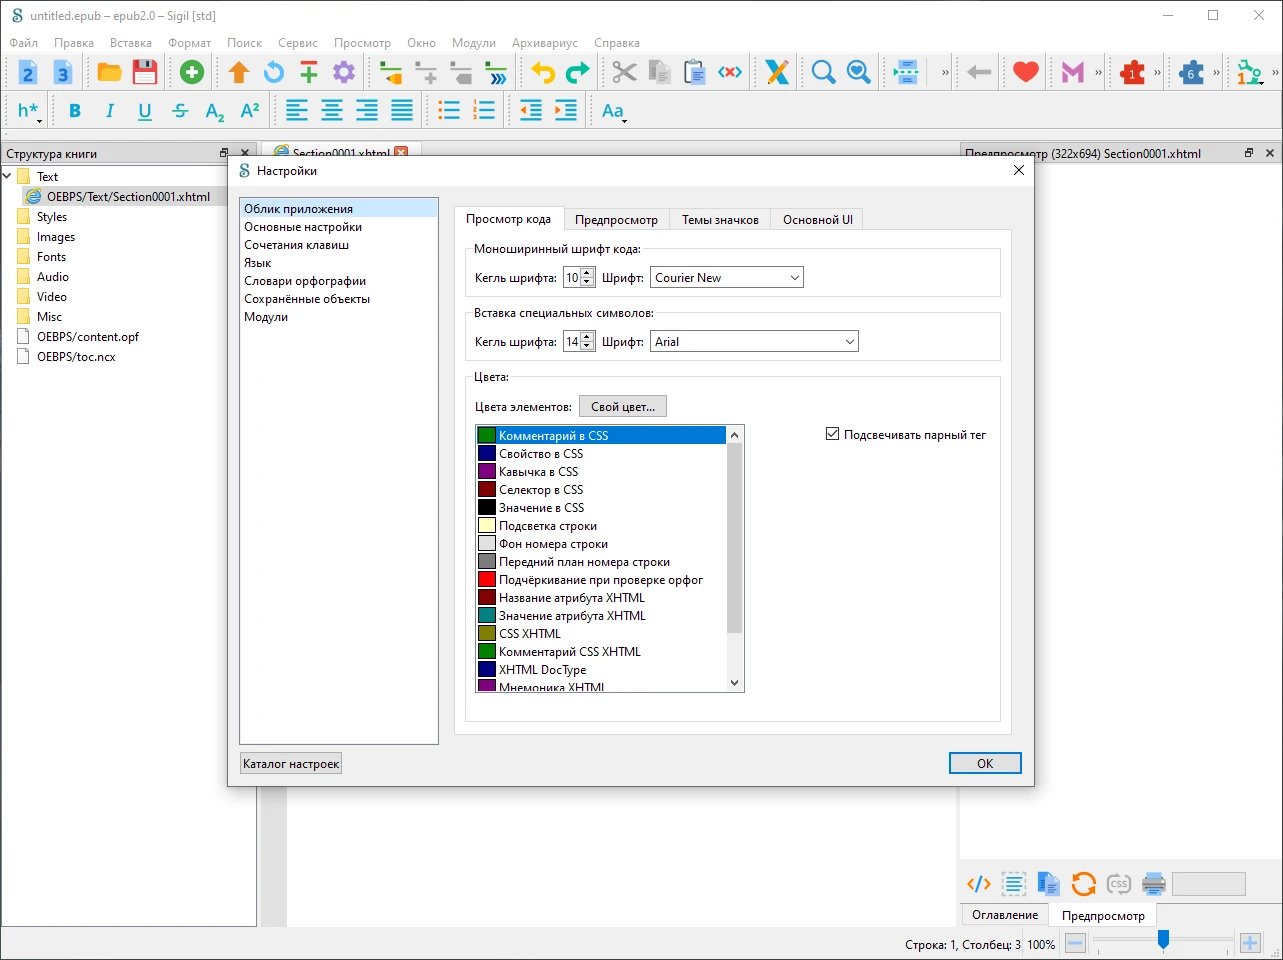Screen dimensions: 1283x960
Task: Click the Justify text icon
Action: [x=402, y=111]
